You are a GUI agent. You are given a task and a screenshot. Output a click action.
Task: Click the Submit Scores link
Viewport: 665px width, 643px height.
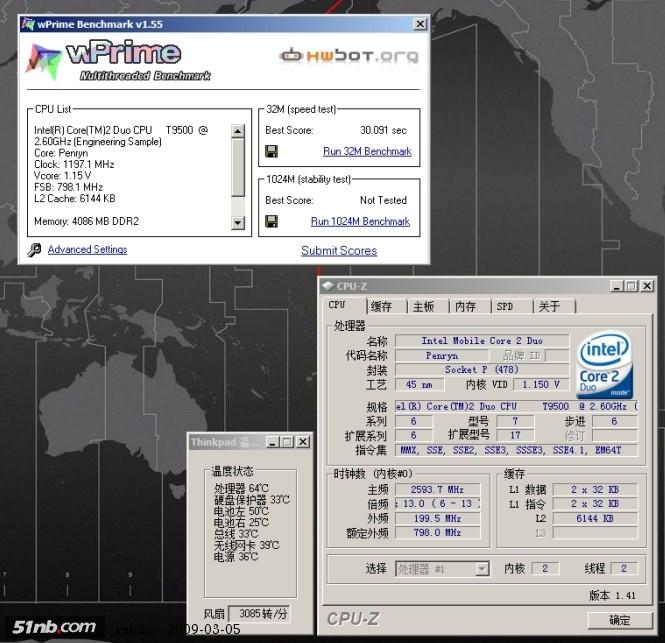coord(339,251)
